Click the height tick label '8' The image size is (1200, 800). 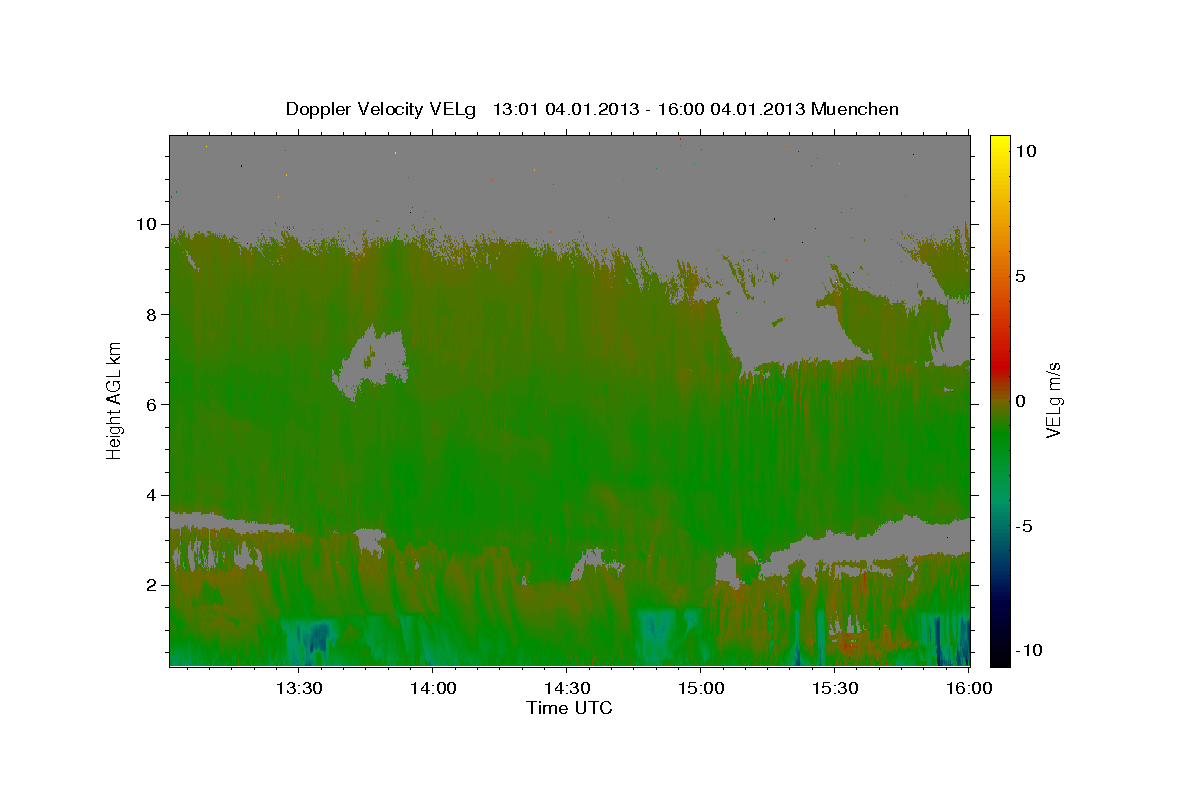[154, 314]
